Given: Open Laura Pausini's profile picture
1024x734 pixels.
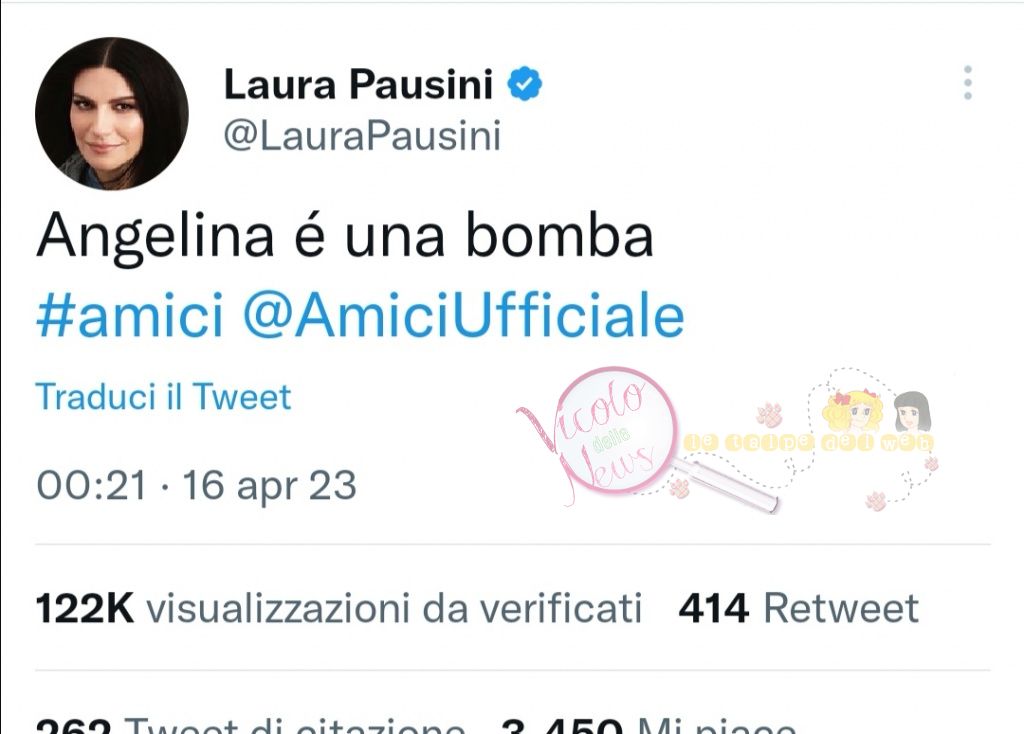Looking at the screenshot, I should coord(112,114).
